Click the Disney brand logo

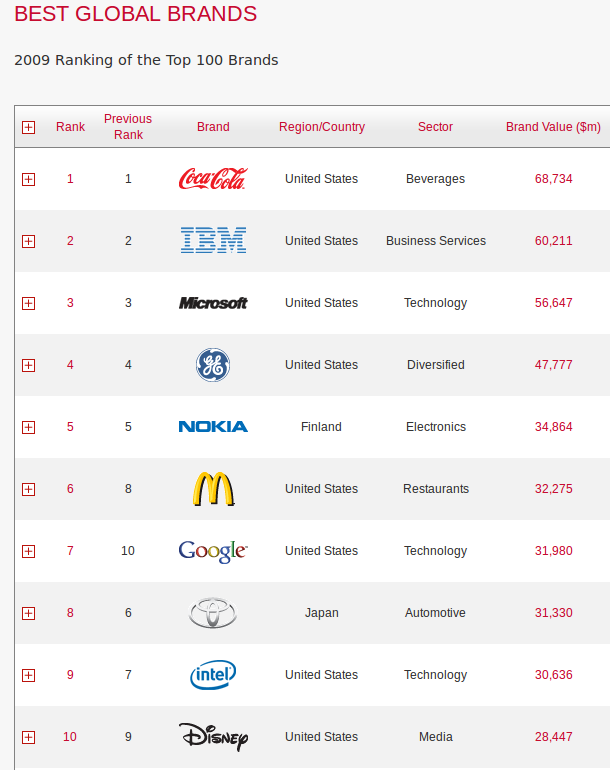213,737
